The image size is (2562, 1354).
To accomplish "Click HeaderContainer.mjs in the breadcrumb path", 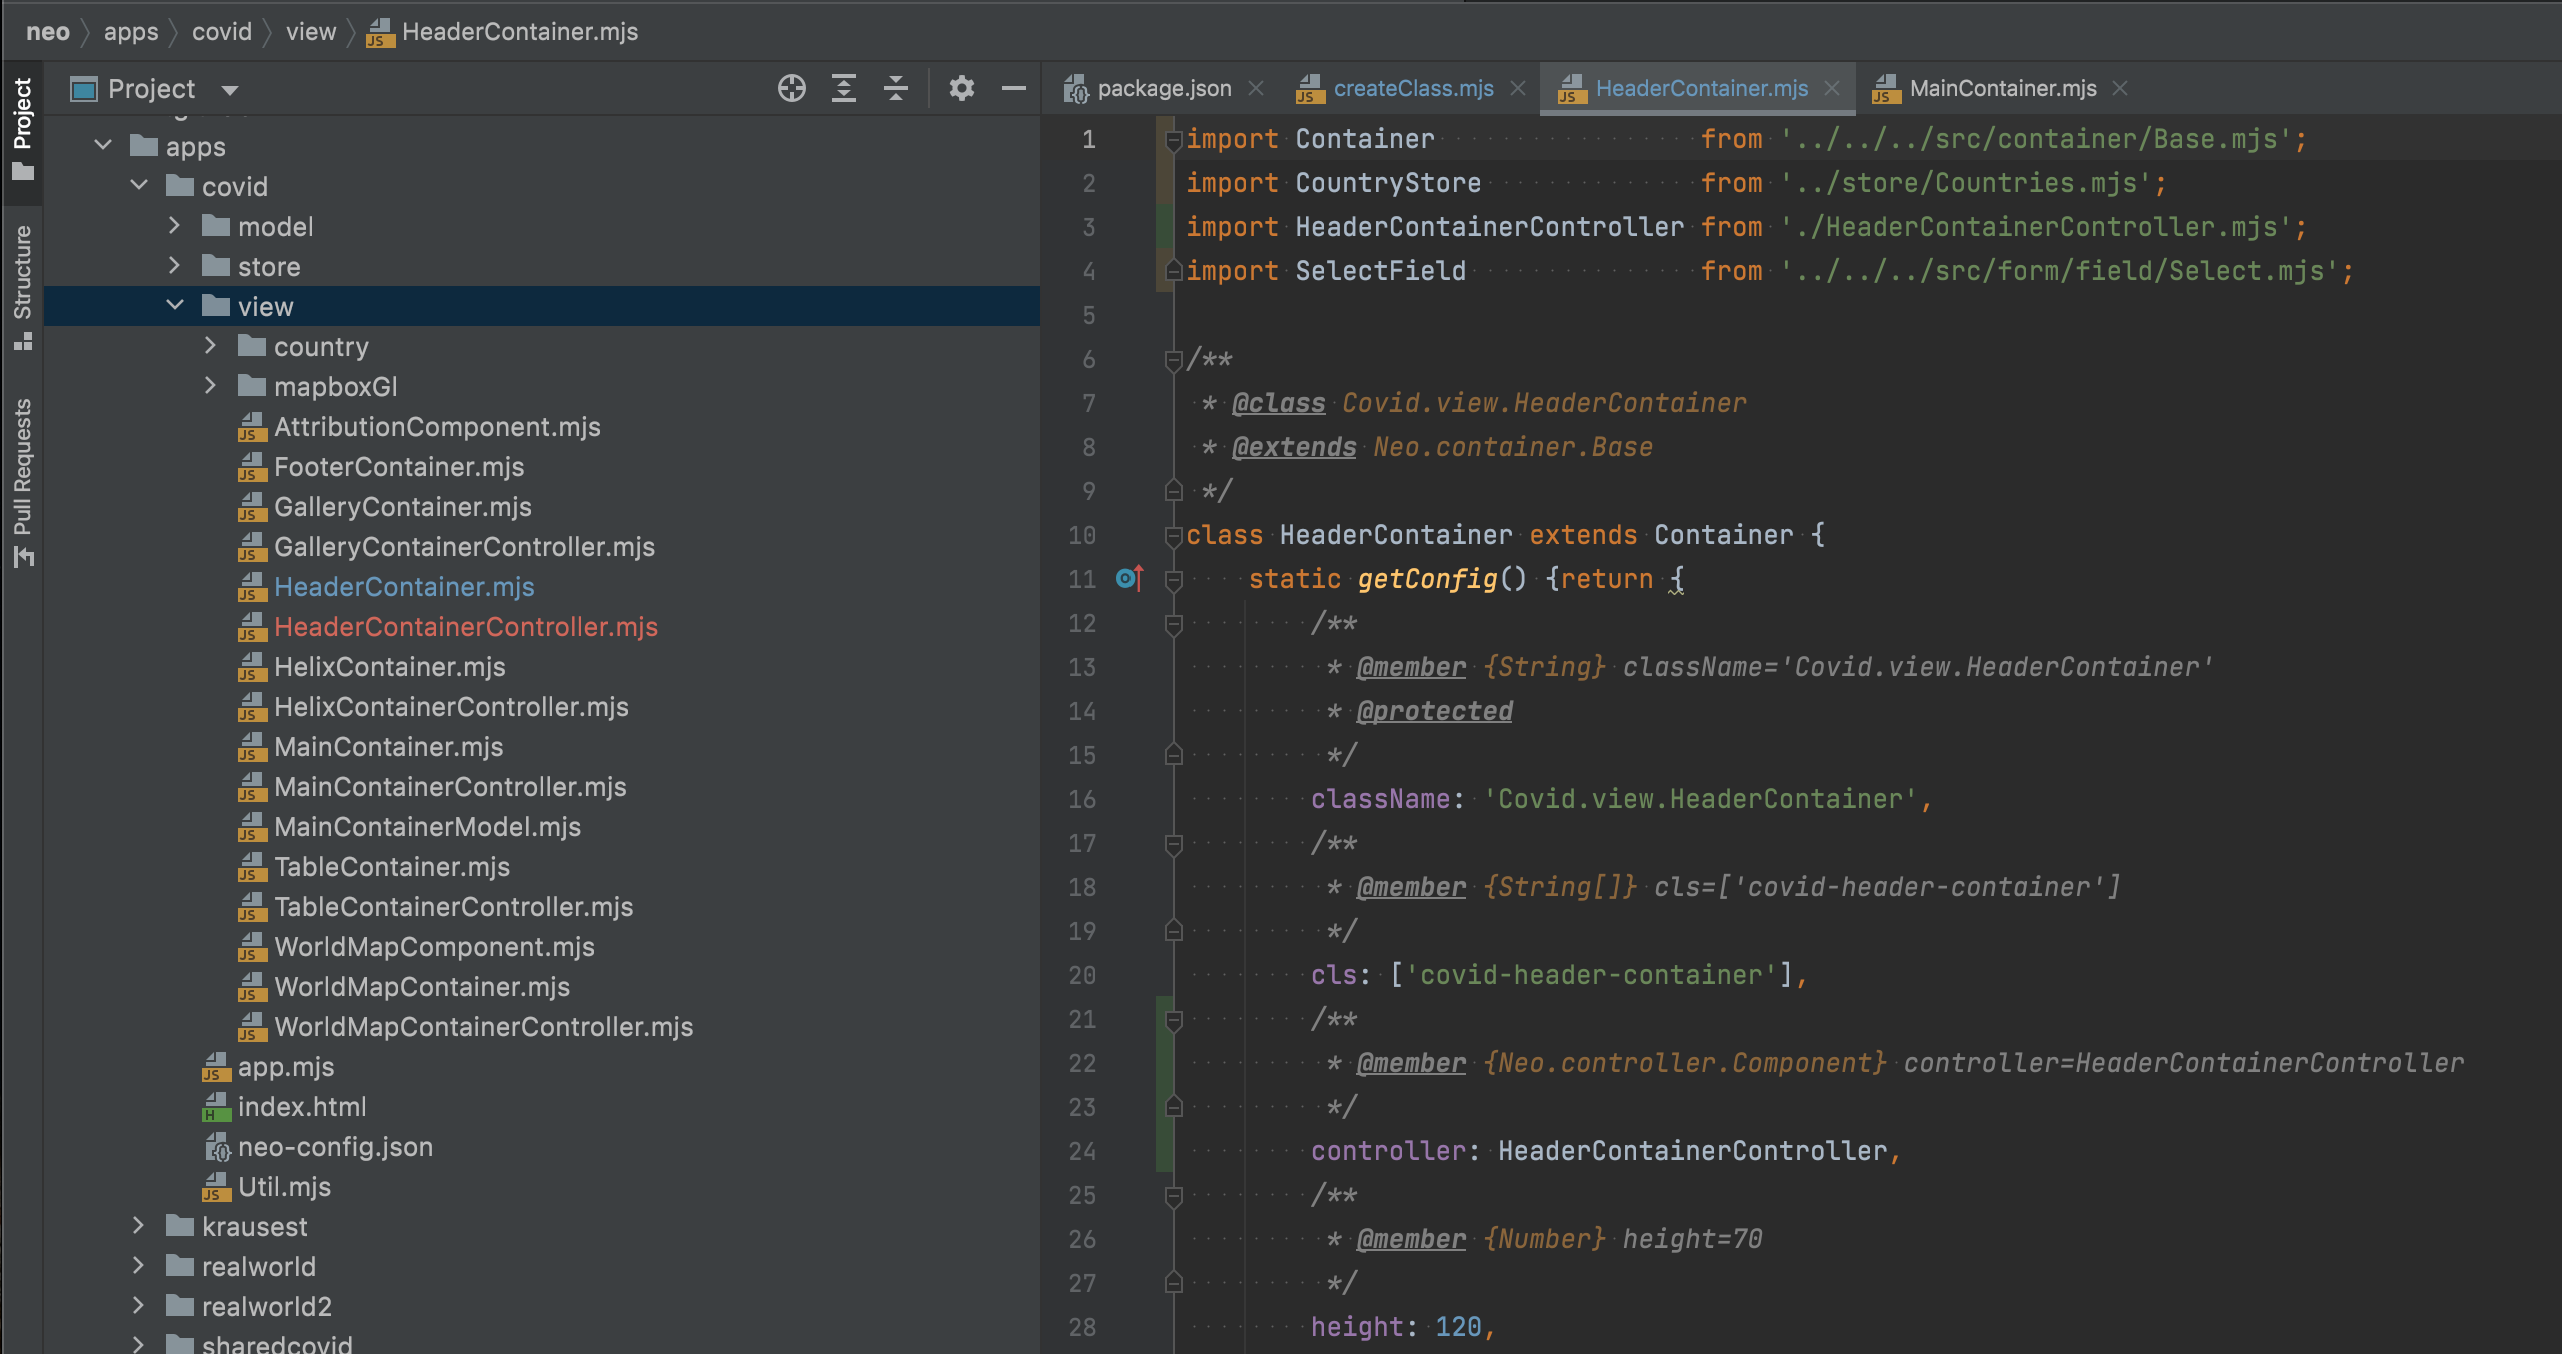I will [x=502, y=32].
